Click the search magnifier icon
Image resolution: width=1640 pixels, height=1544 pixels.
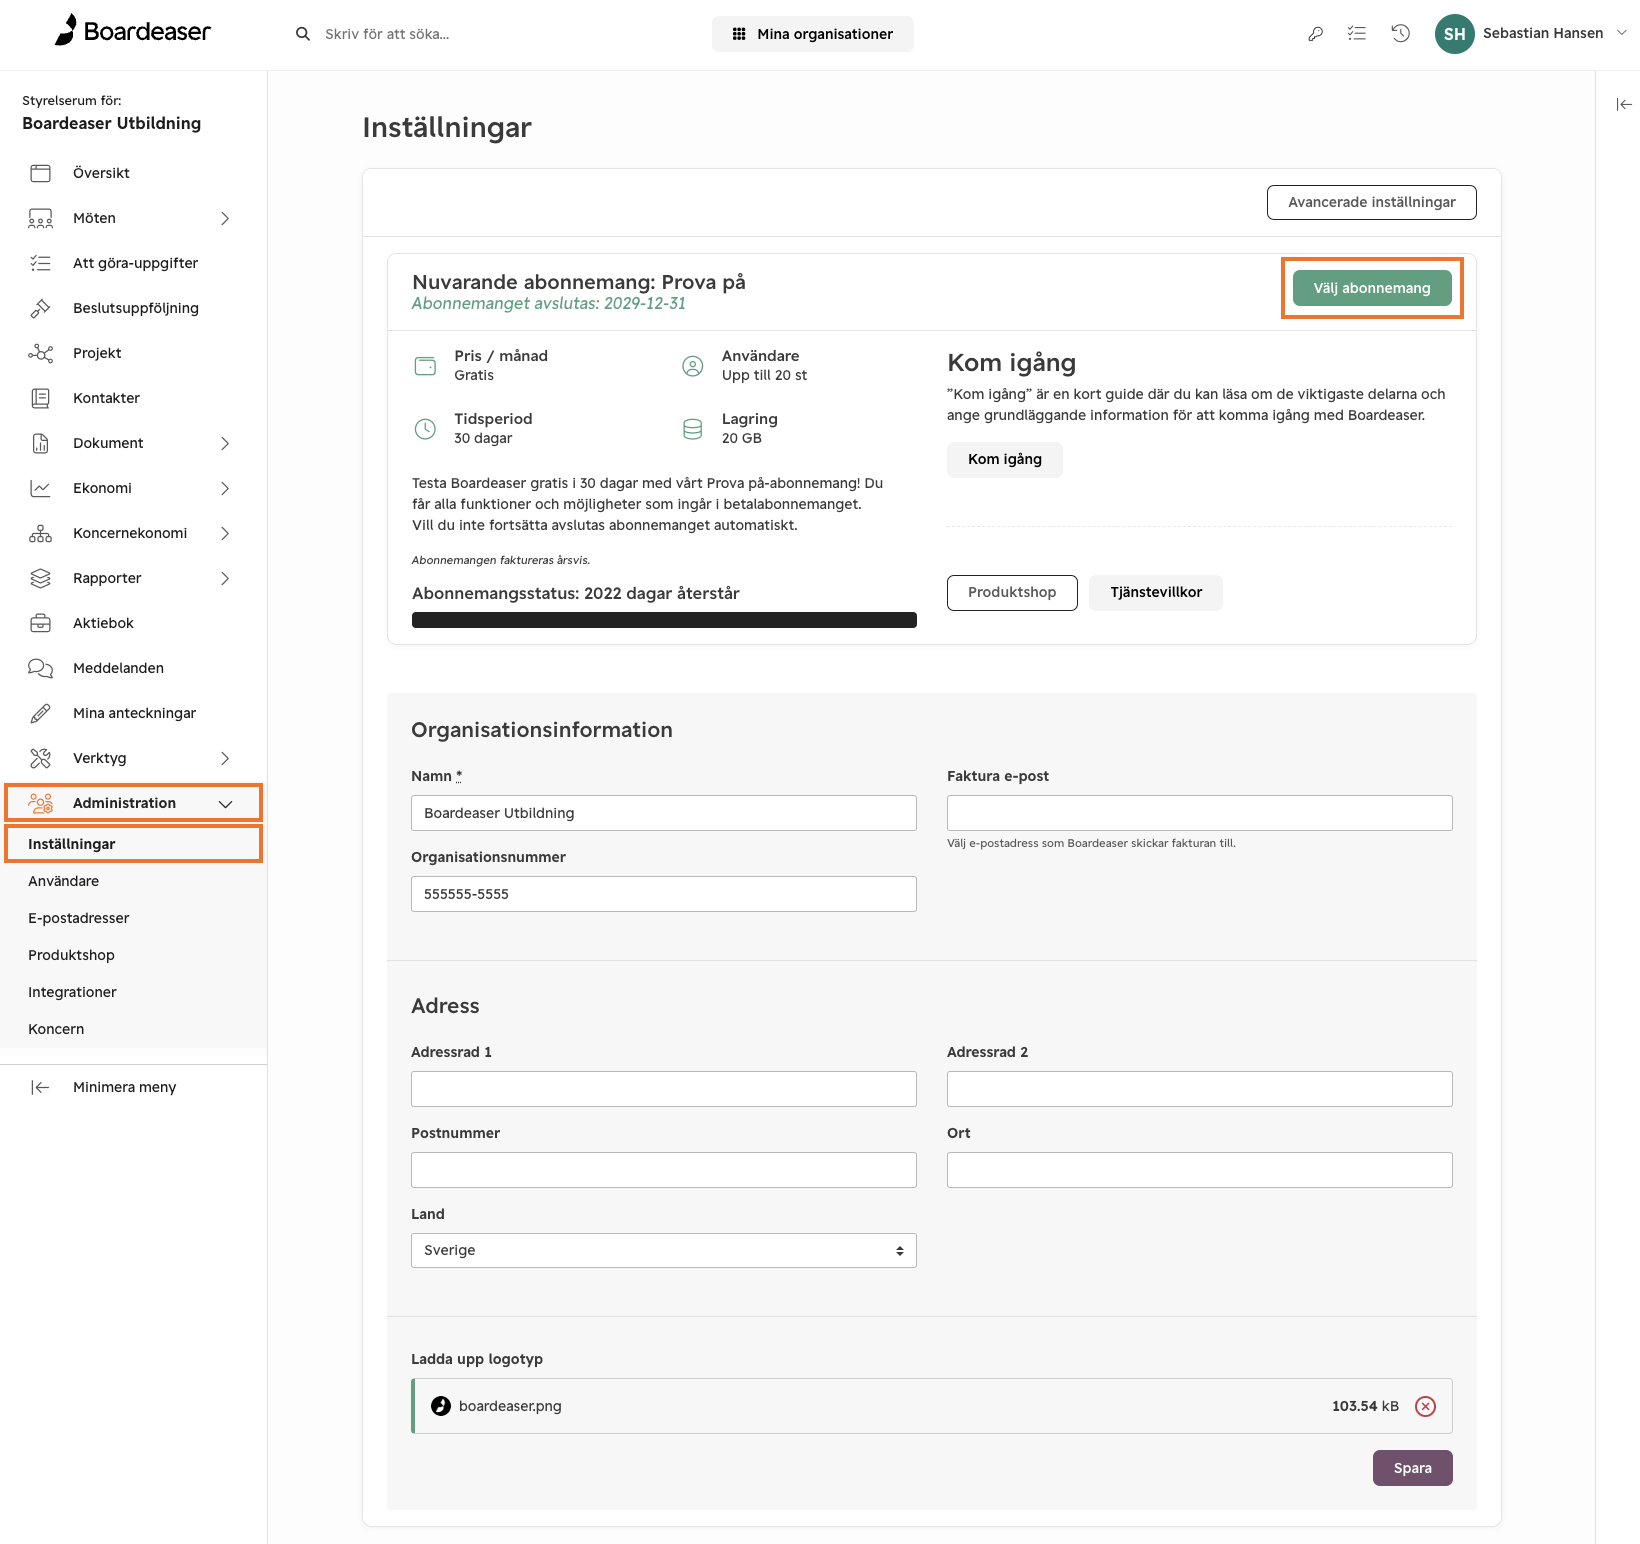tap(303, 34)
